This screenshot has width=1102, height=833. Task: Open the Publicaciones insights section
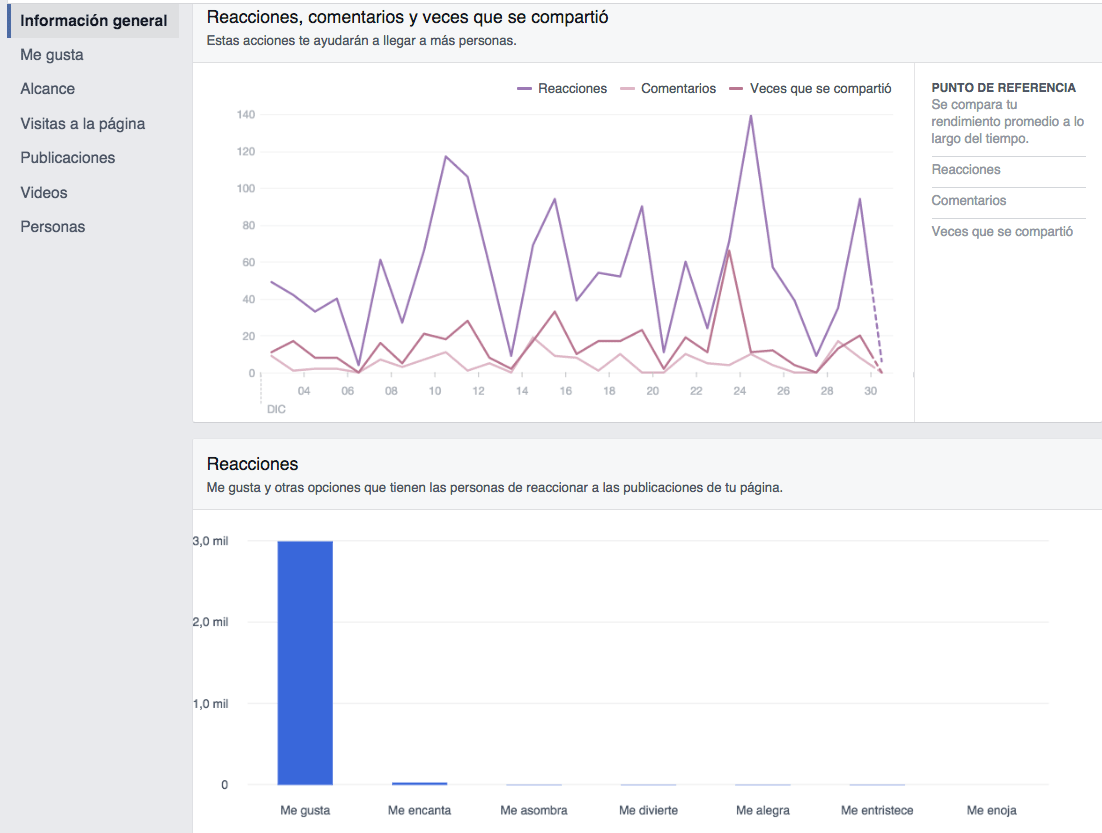click(x=67, y=157)
